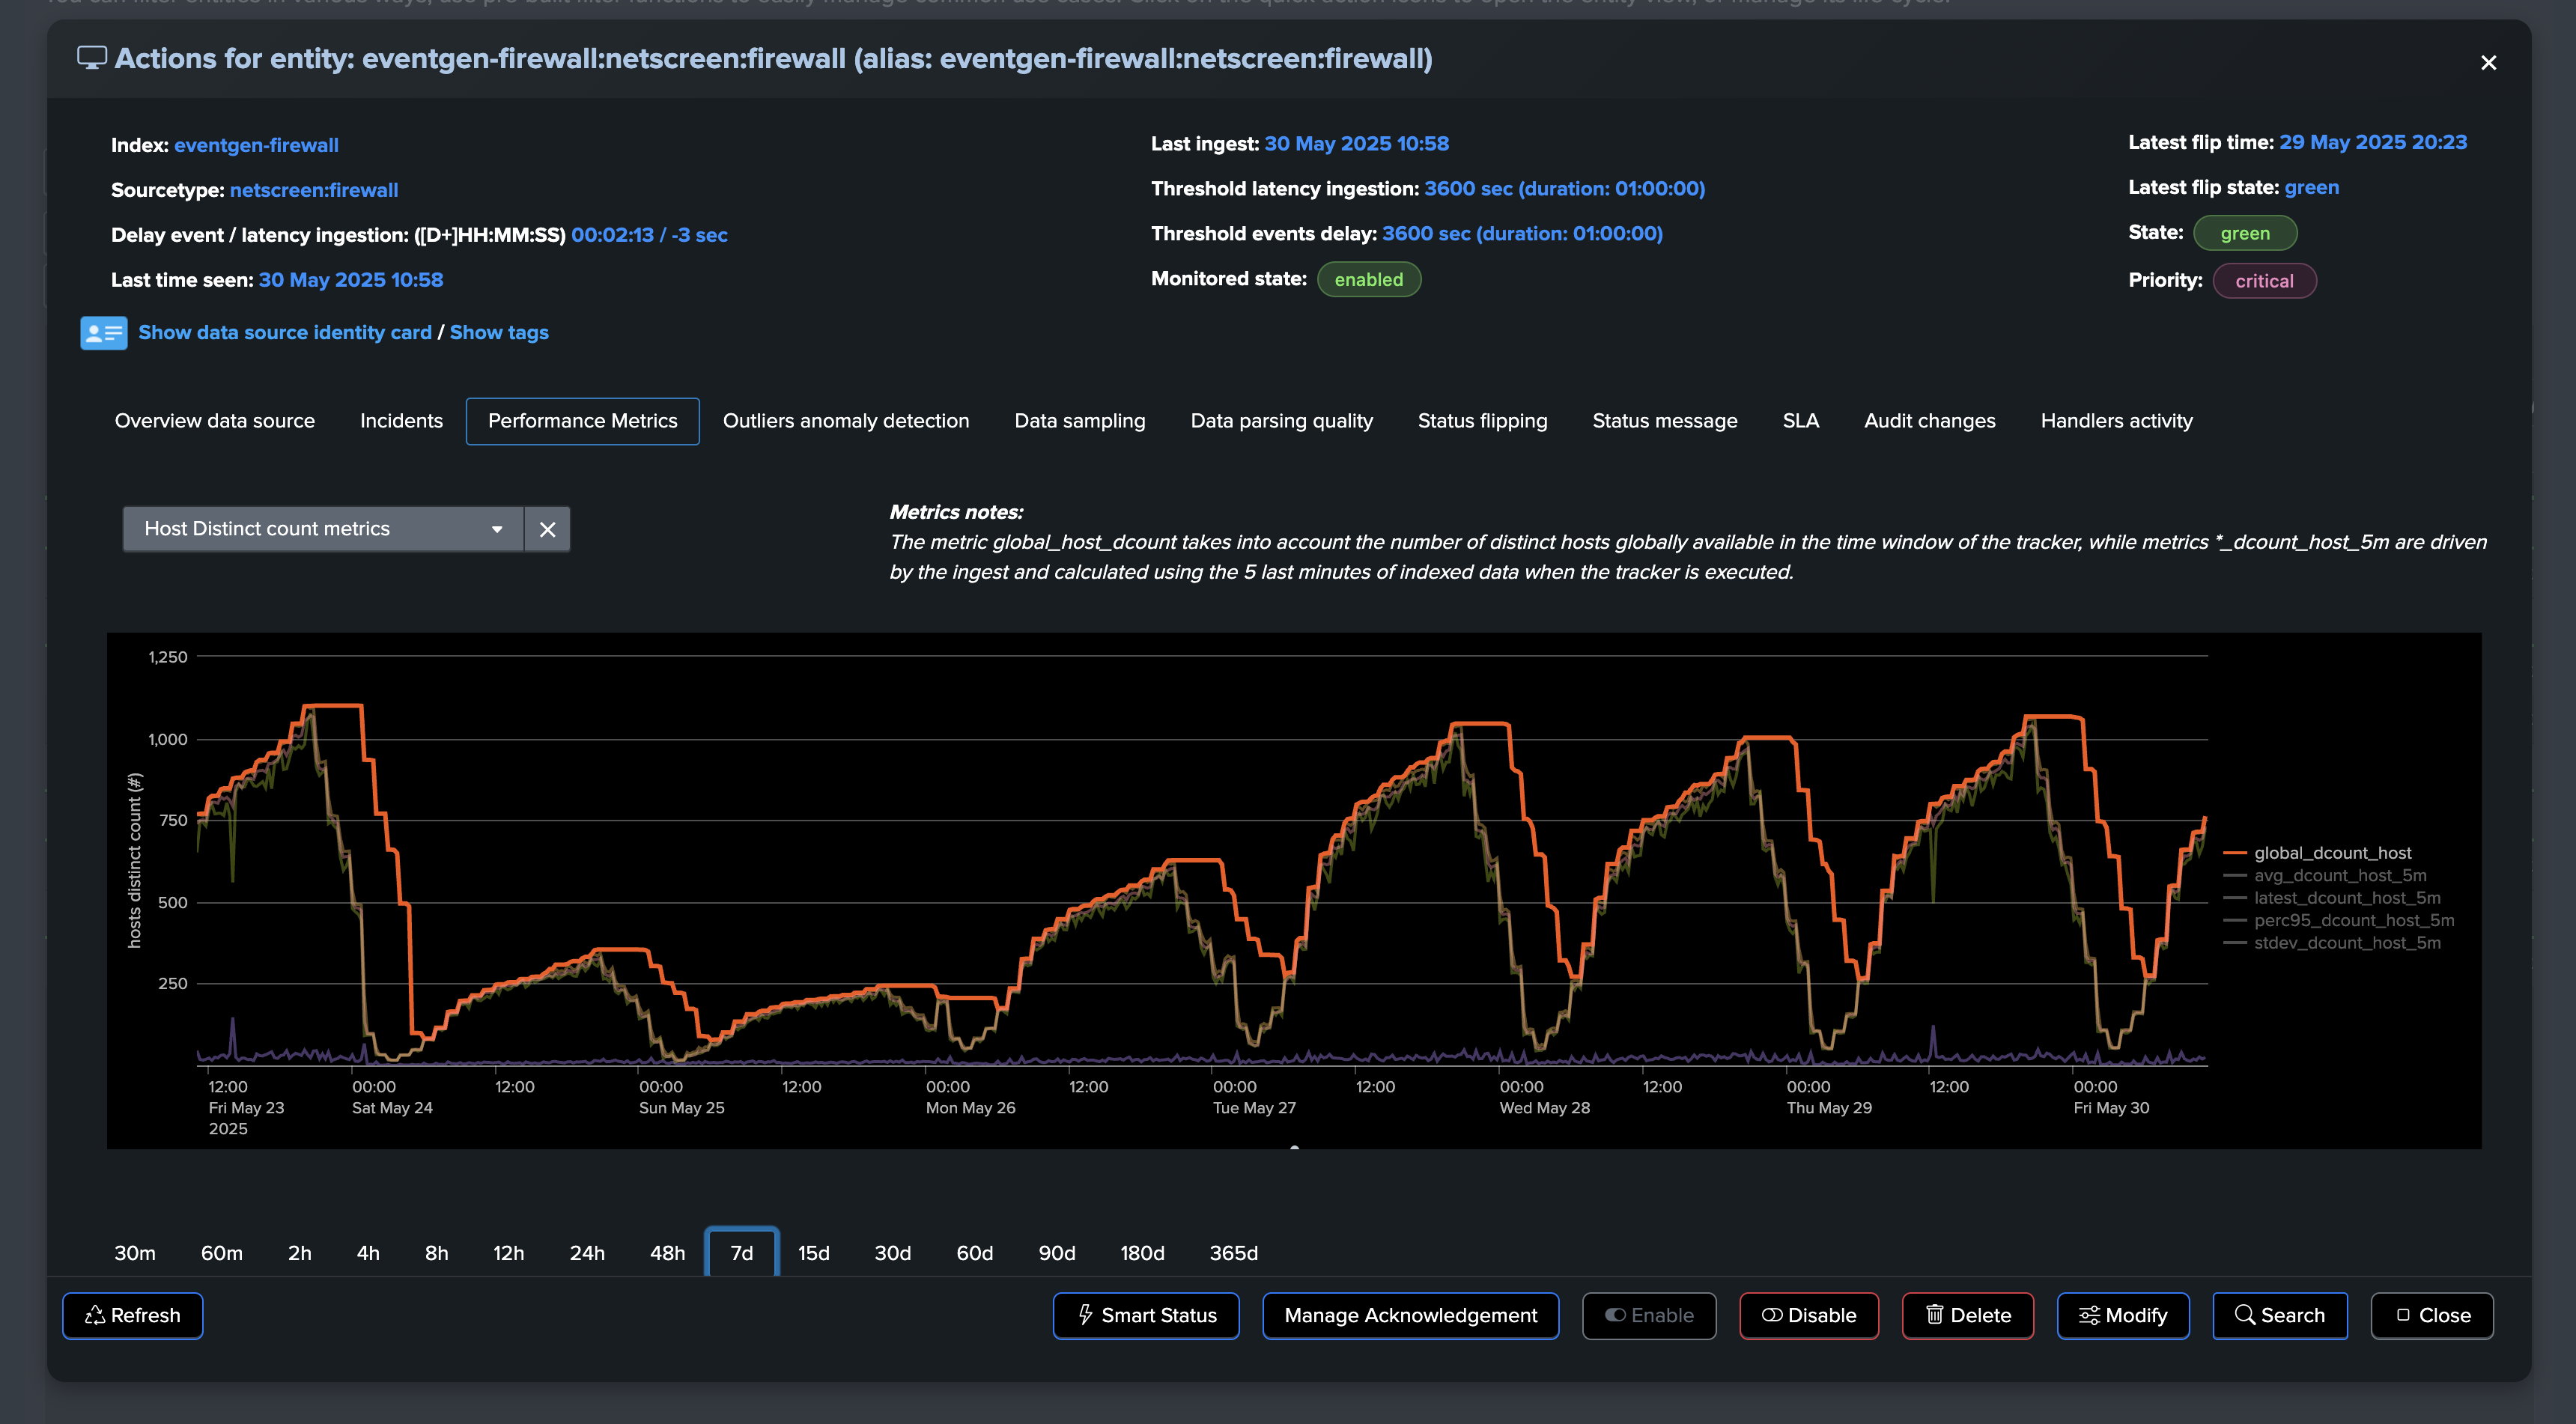Select the 24h time range
2576x1424 pixels.
tap(587, 1253)
